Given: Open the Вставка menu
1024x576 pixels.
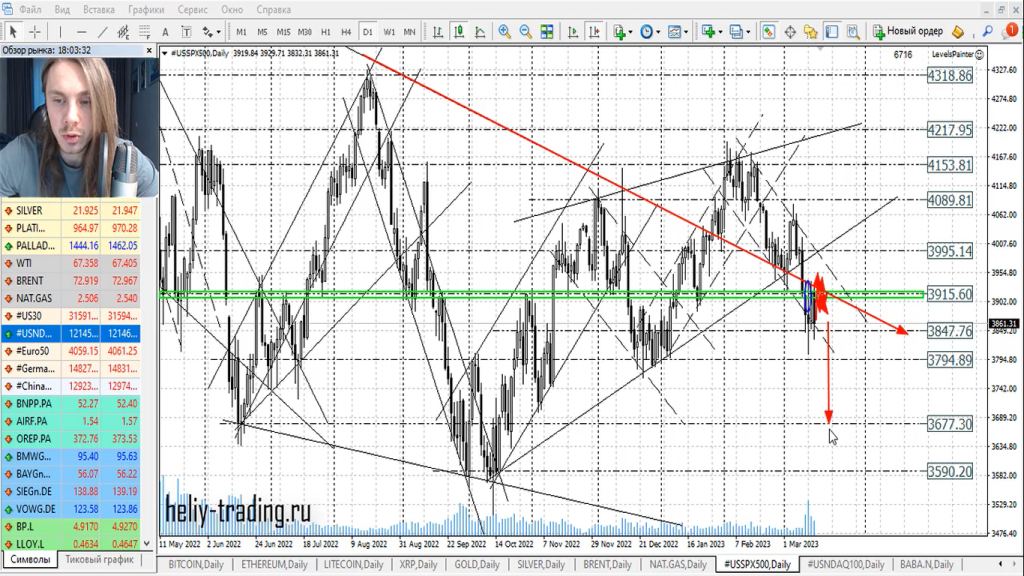Looking at the screenshot, I should [99, 9].
